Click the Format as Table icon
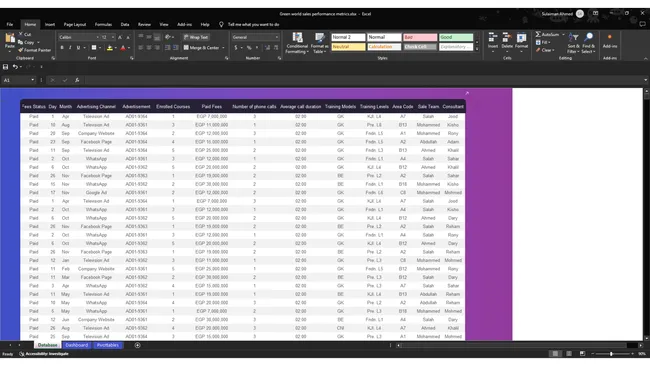 tap(320, 43)
